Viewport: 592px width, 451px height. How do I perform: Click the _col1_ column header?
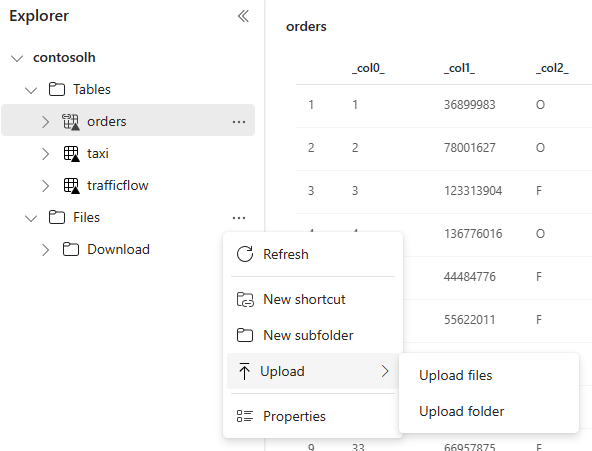[x=459, y=68]
